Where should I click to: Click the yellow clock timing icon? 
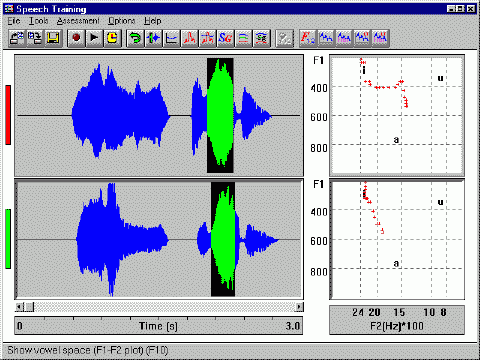tap(112, 38)
